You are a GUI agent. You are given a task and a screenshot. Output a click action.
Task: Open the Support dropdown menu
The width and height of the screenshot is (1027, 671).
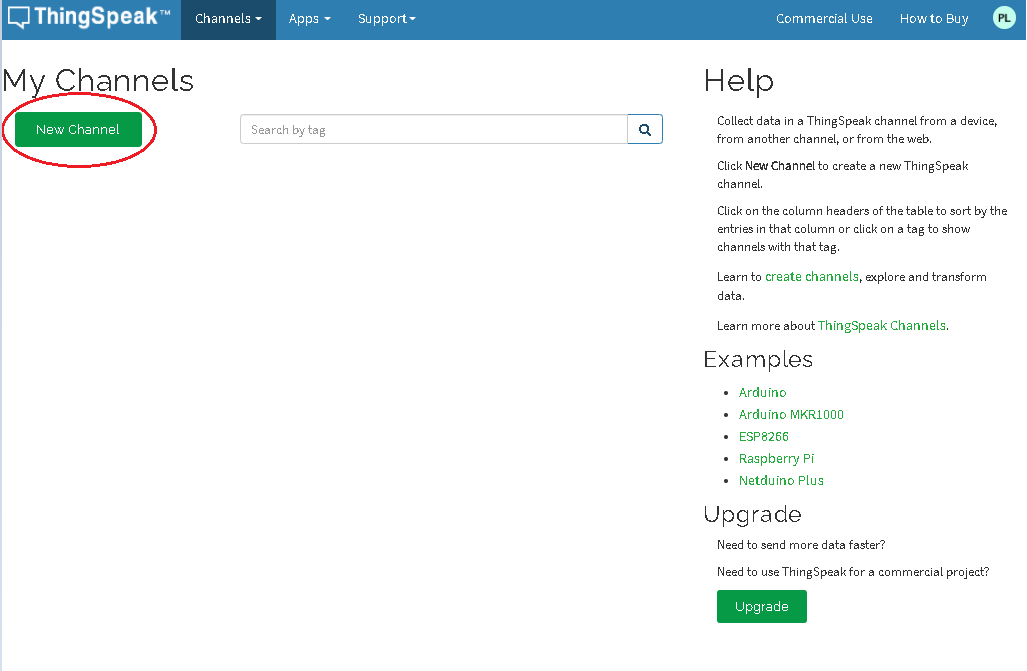(386, 19)
